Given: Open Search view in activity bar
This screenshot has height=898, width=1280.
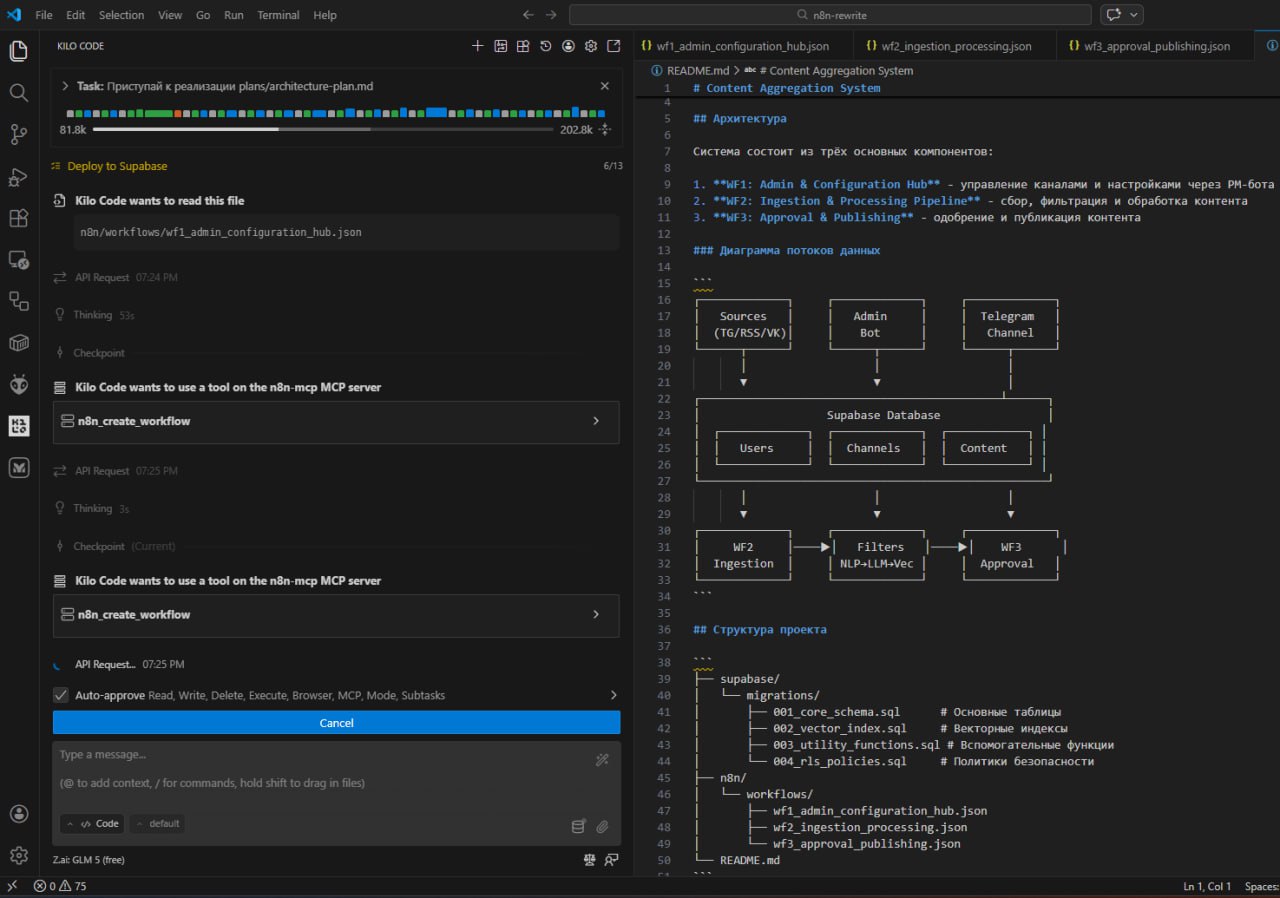Looking at the screenshot, I should coord(18,92).
